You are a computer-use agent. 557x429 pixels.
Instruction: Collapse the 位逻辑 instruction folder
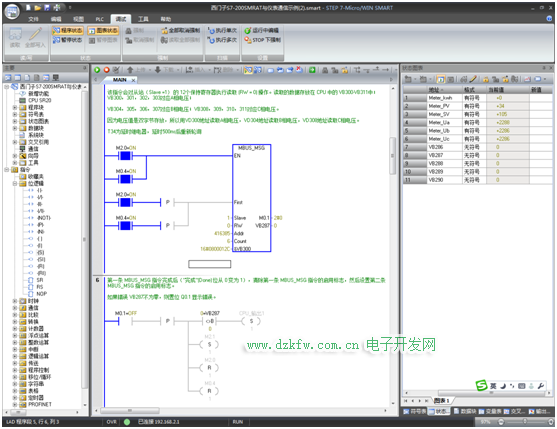(15, 184)
